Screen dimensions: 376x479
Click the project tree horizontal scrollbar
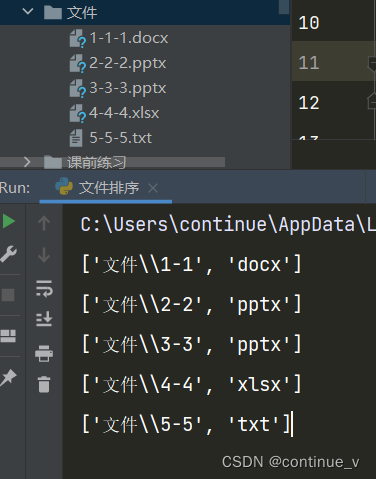112,162
